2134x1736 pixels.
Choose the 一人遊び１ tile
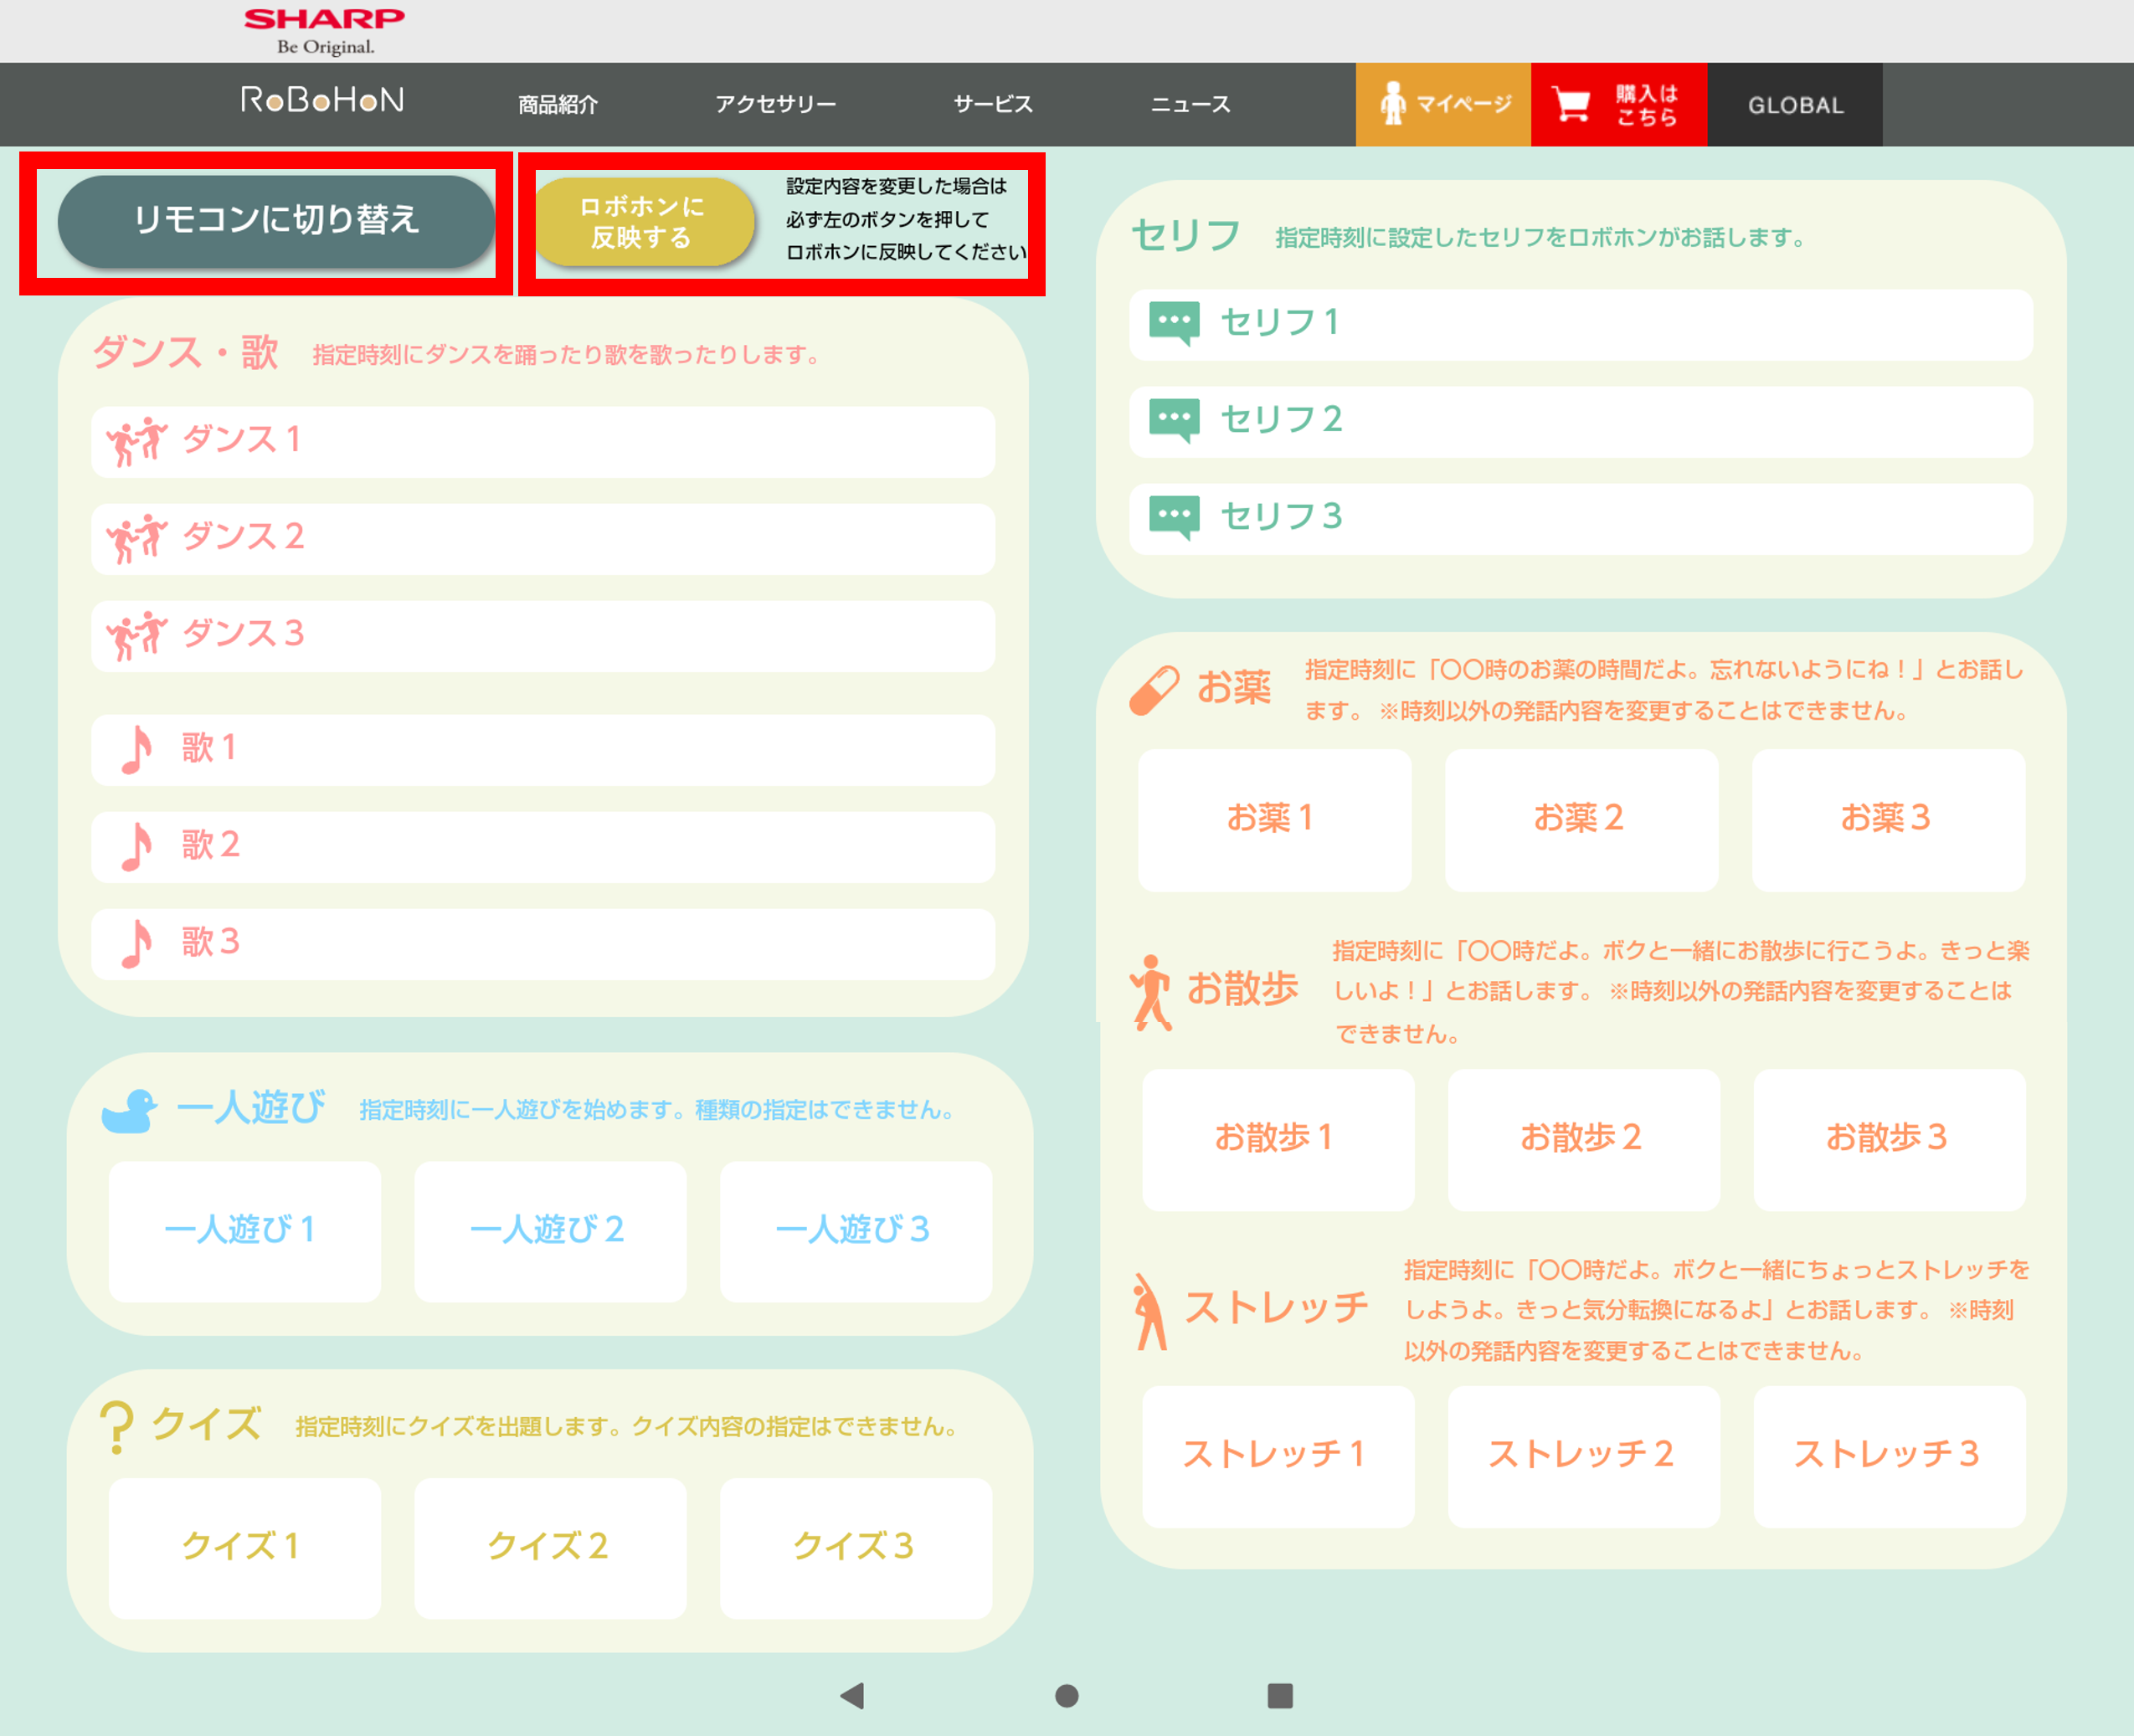tap(244, 1231)
